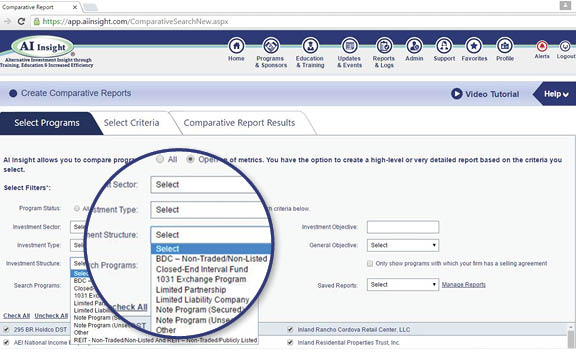The width and height of the screenshot is (576, 360).
Task: Open Reports & Logs icon
Action: (384, 46)
